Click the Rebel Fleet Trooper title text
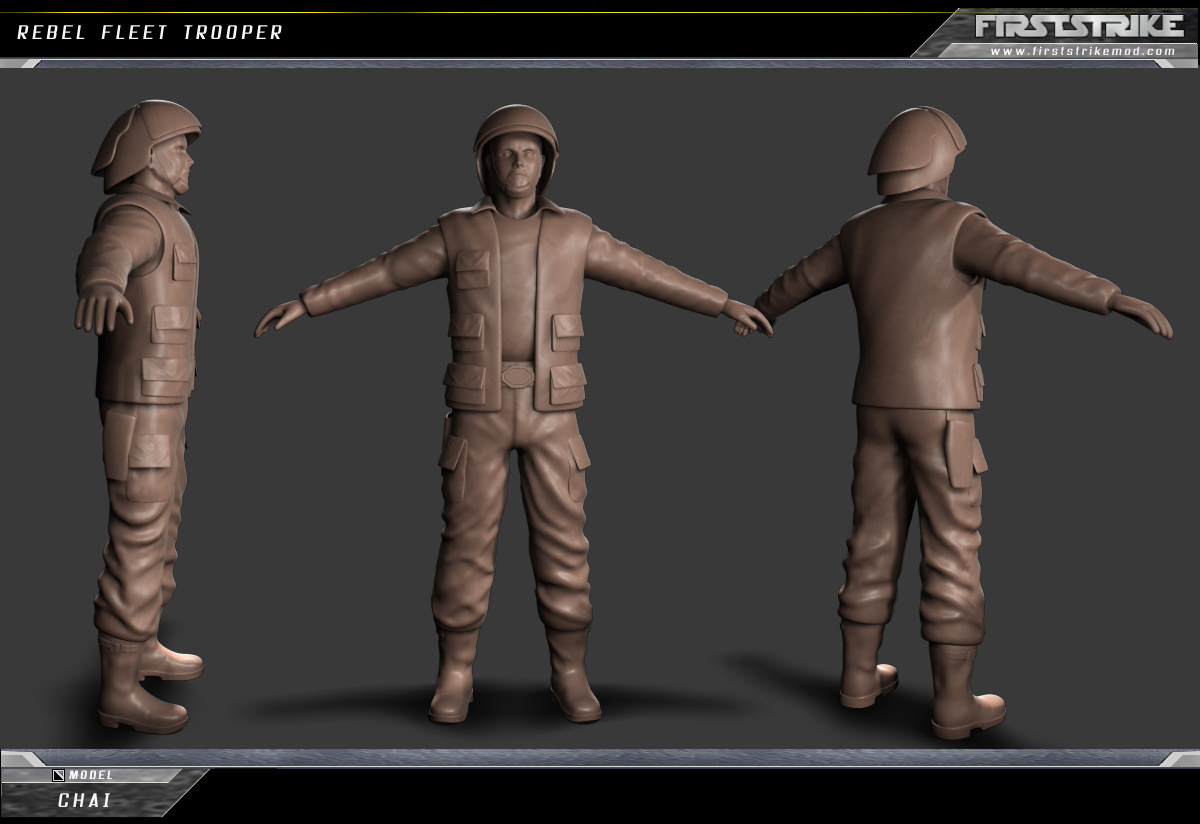Image resolution: width=1200 pixels, height=824 pixels. pos(150,32)
